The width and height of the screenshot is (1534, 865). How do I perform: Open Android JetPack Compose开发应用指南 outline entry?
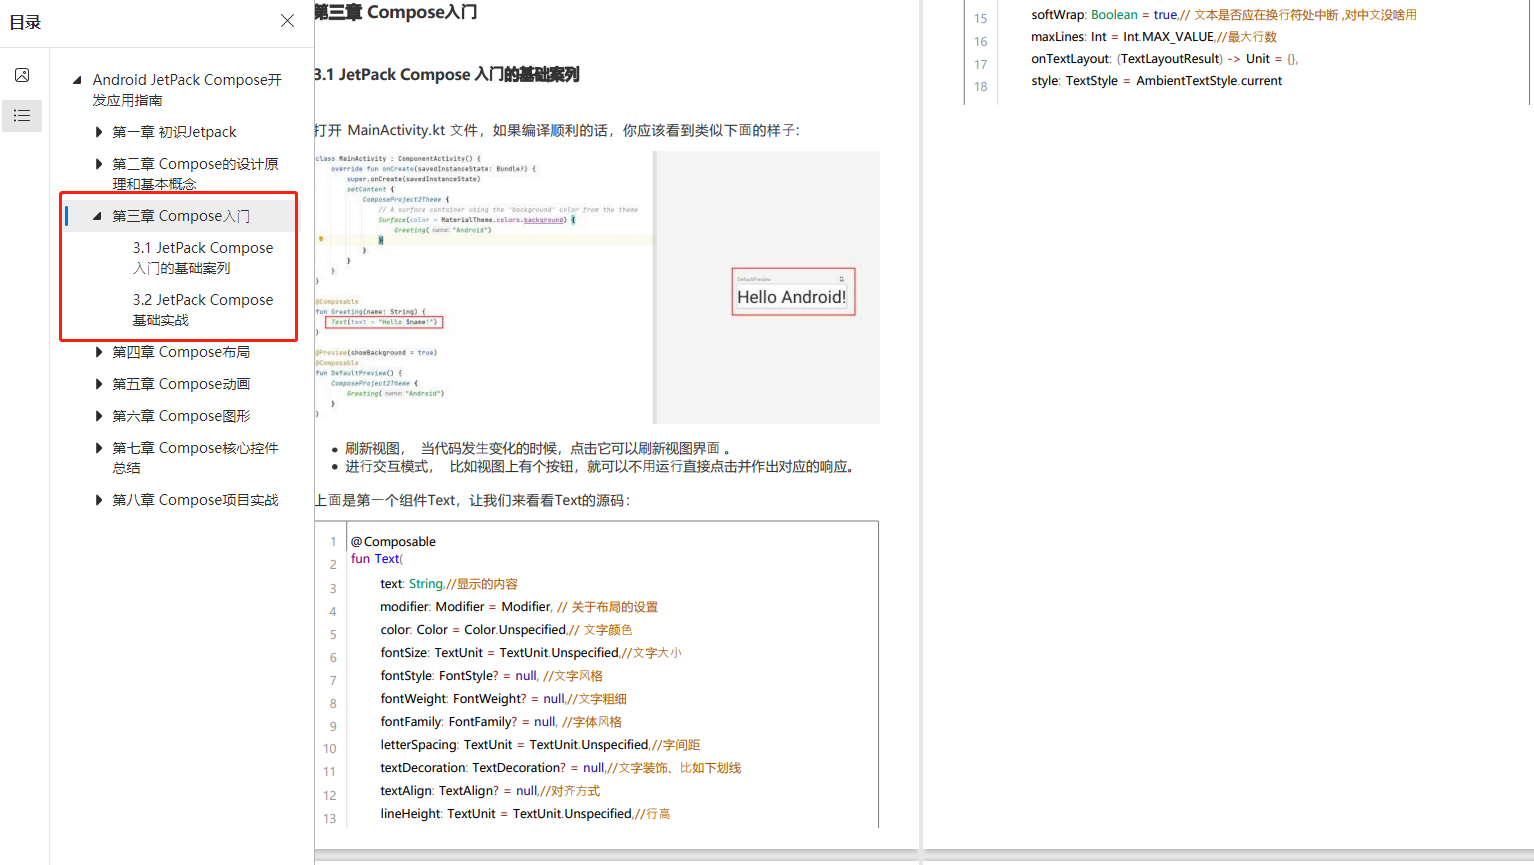[187, 90]
